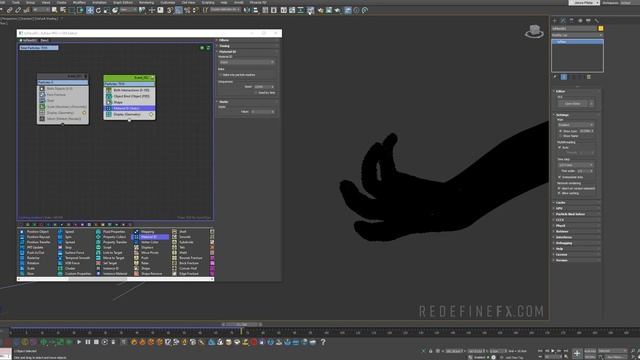Select the Unlink Selection tool

[x=18, y=10]
